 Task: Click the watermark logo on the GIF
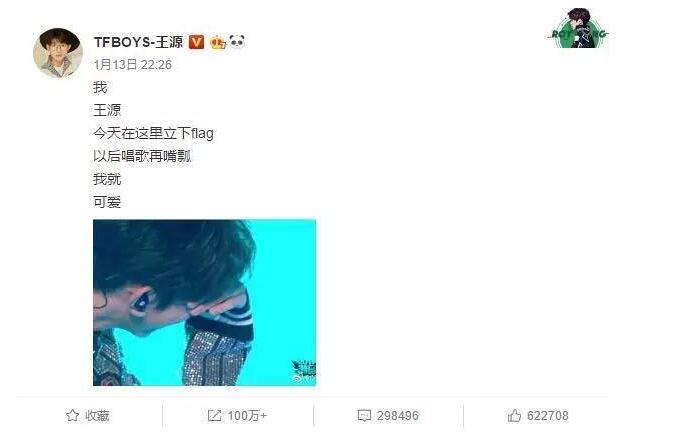click(303, 372)
